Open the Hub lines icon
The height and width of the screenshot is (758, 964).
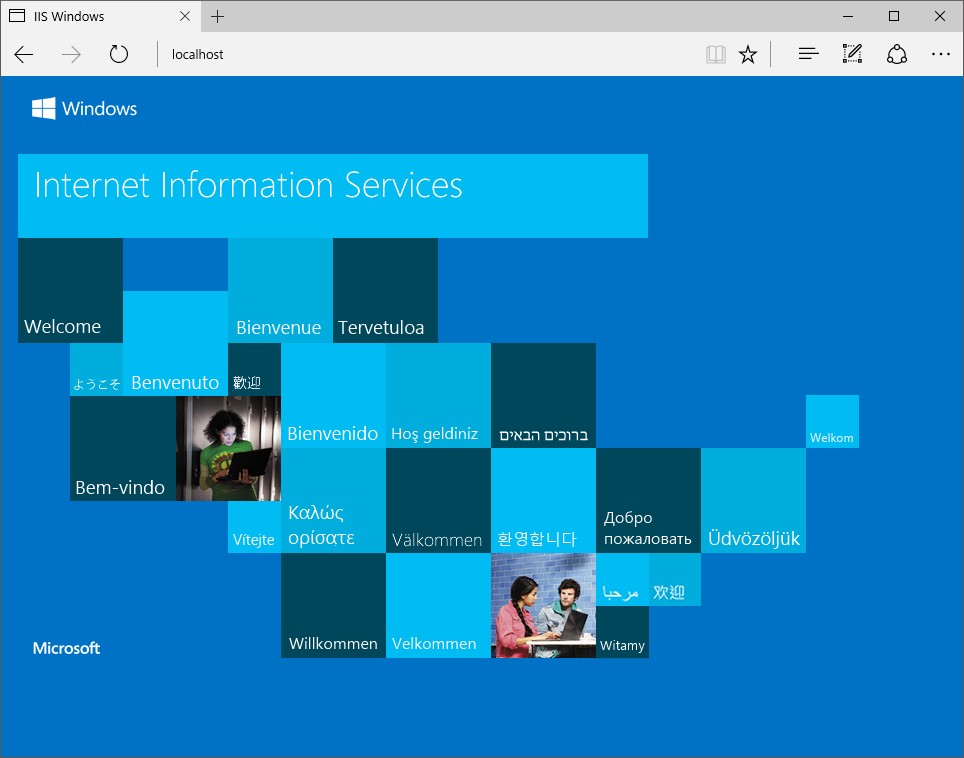click(x=808, y=54)
